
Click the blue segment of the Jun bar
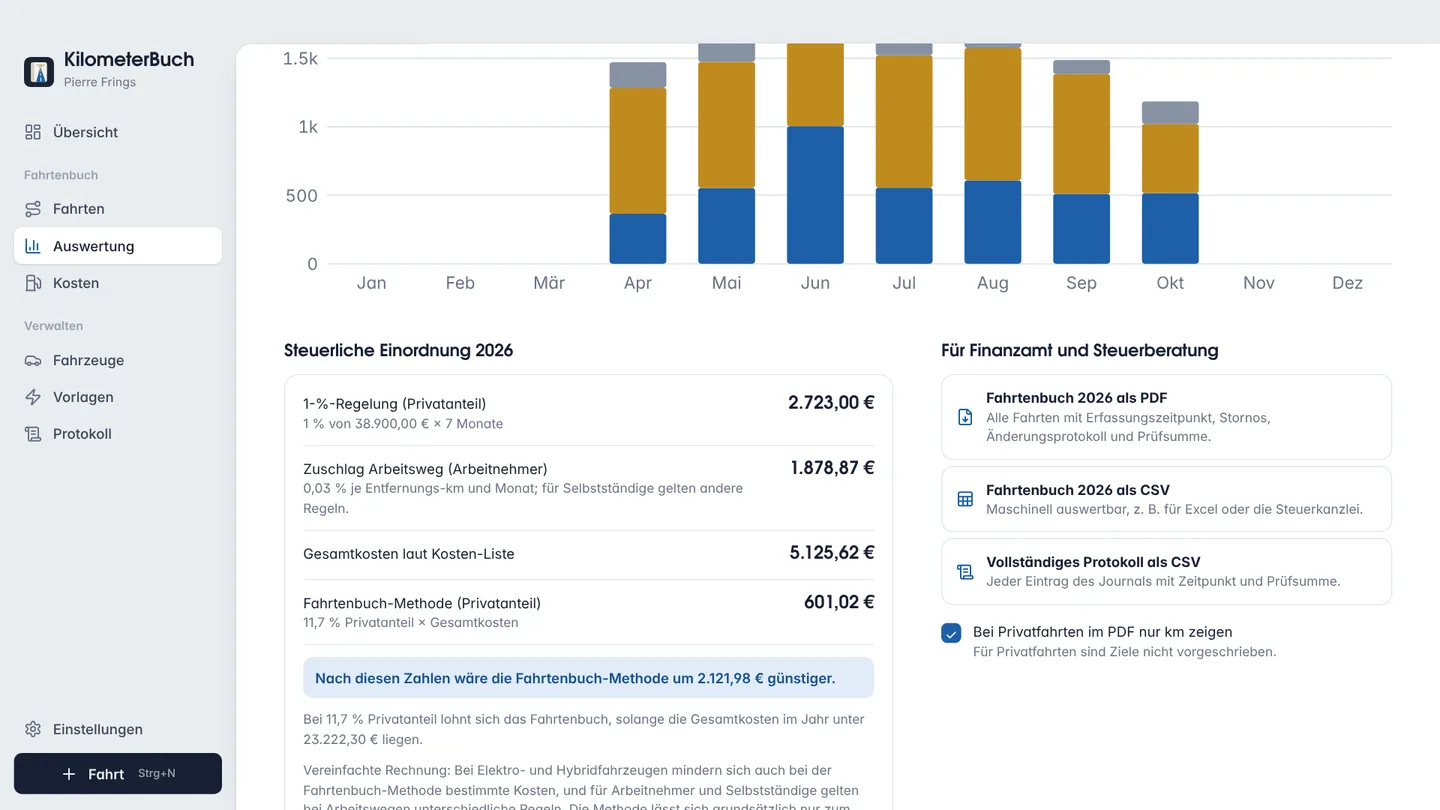click(815, 195)
